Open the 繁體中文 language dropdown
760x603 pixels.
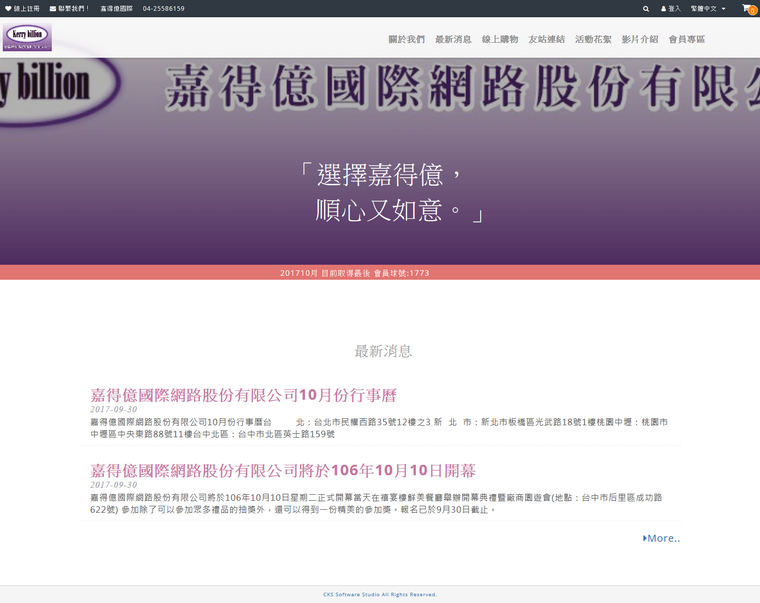coord(708,9)
